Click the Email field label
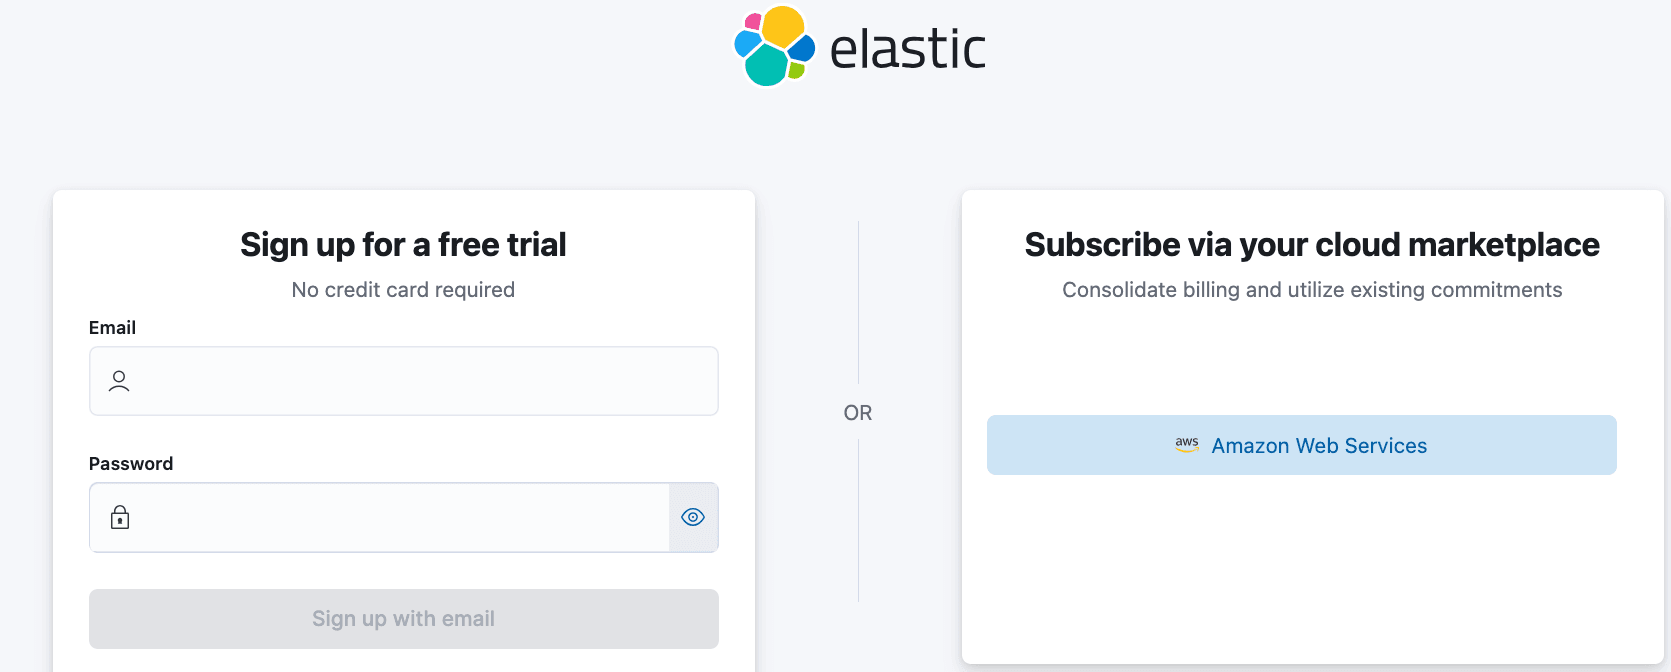This screenshot has width=1671, height=672. coord(112,328)
